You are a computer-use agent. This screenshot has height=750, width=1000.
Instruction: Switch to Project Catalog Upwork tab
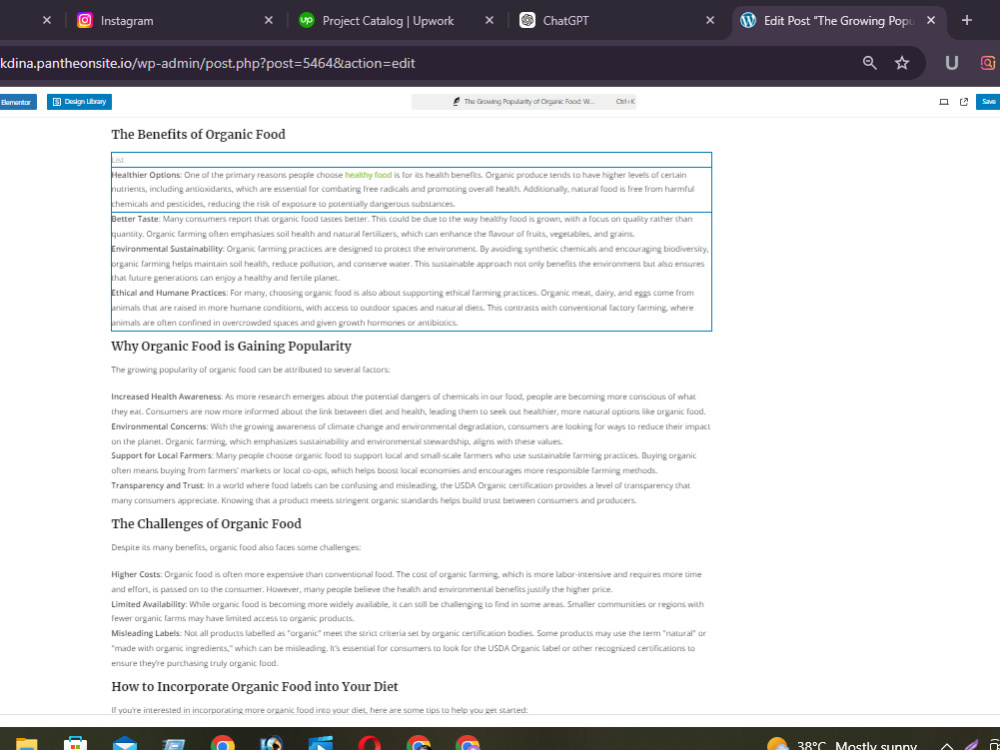[388, 20]
